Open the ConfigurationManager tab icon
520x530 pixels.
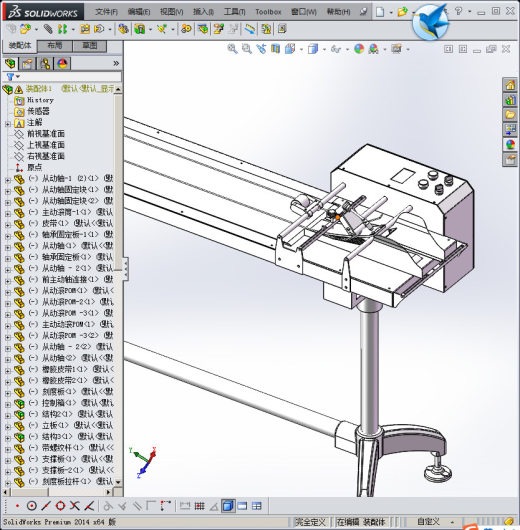pos(45,63)
